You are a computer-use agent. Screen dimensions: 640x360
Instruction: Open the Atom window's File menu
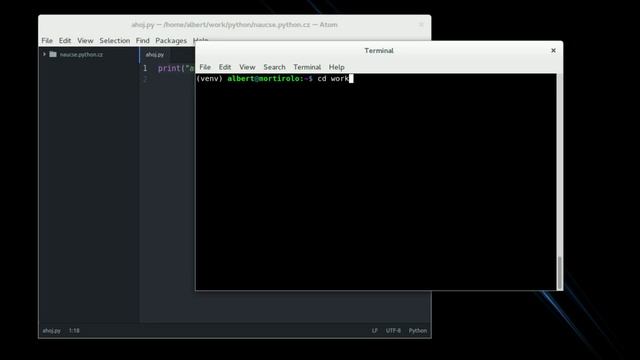(x=47, y=40)
